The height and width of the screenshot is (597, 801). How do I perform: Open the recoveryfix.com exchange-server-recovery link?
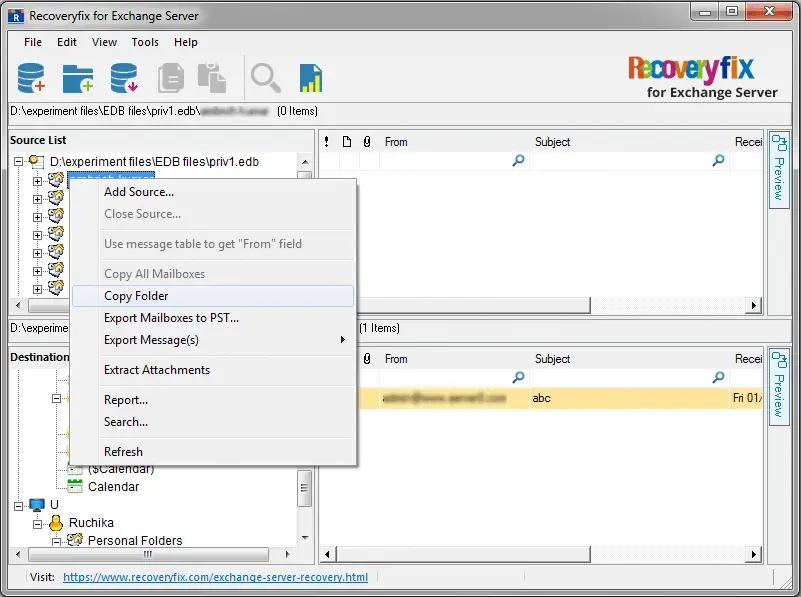coord(215,577)
